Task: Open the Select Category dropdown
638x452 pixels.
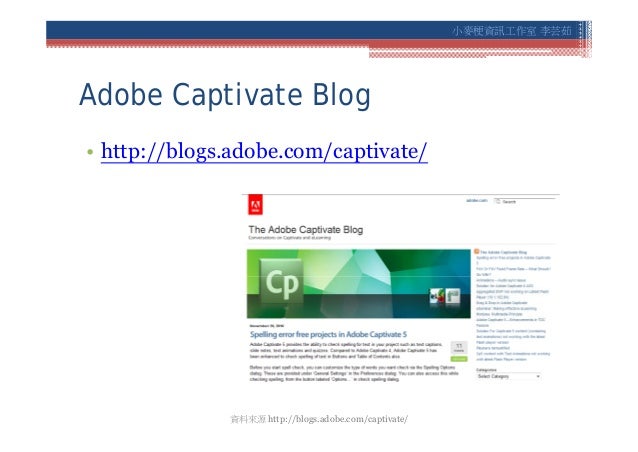Action: tap(509, 376)
